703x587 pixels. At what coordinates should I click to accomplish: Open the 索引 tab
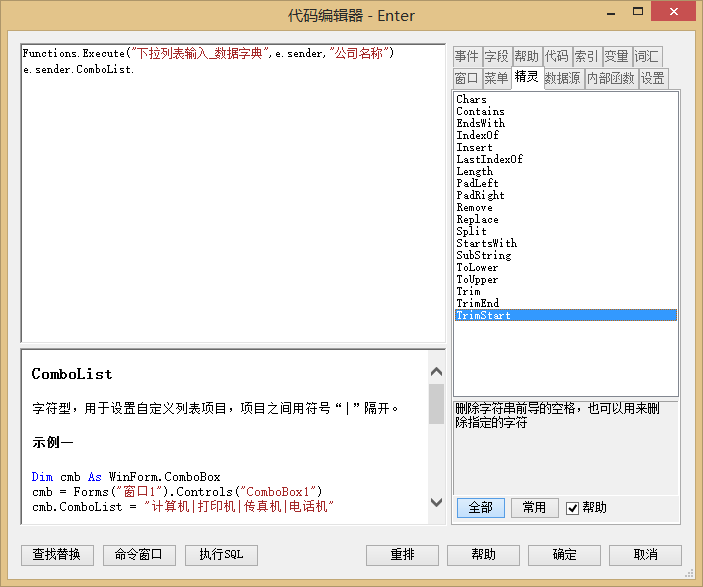[587, 56]
